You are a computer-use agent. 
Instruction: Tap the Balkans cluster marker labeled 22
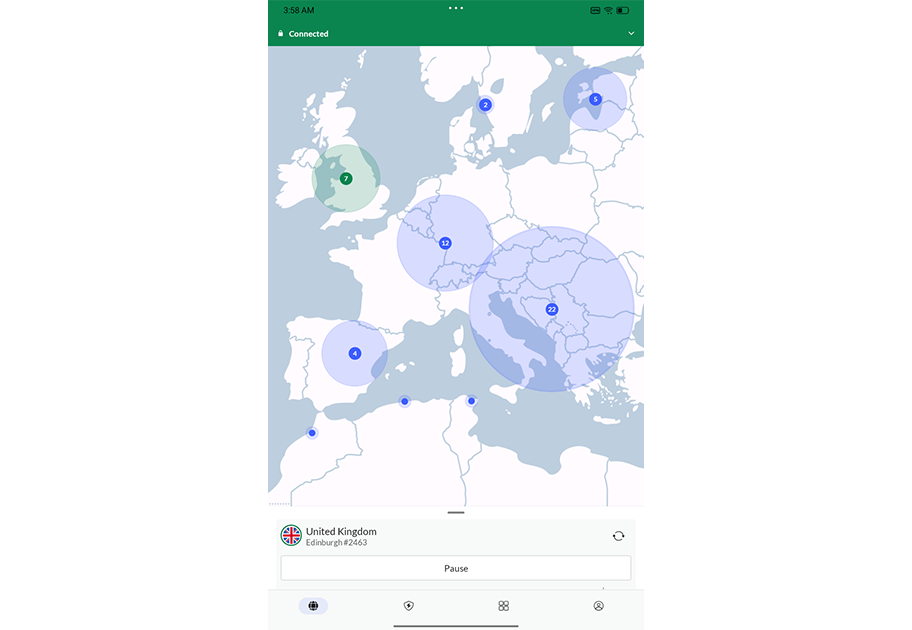point(552,309)
